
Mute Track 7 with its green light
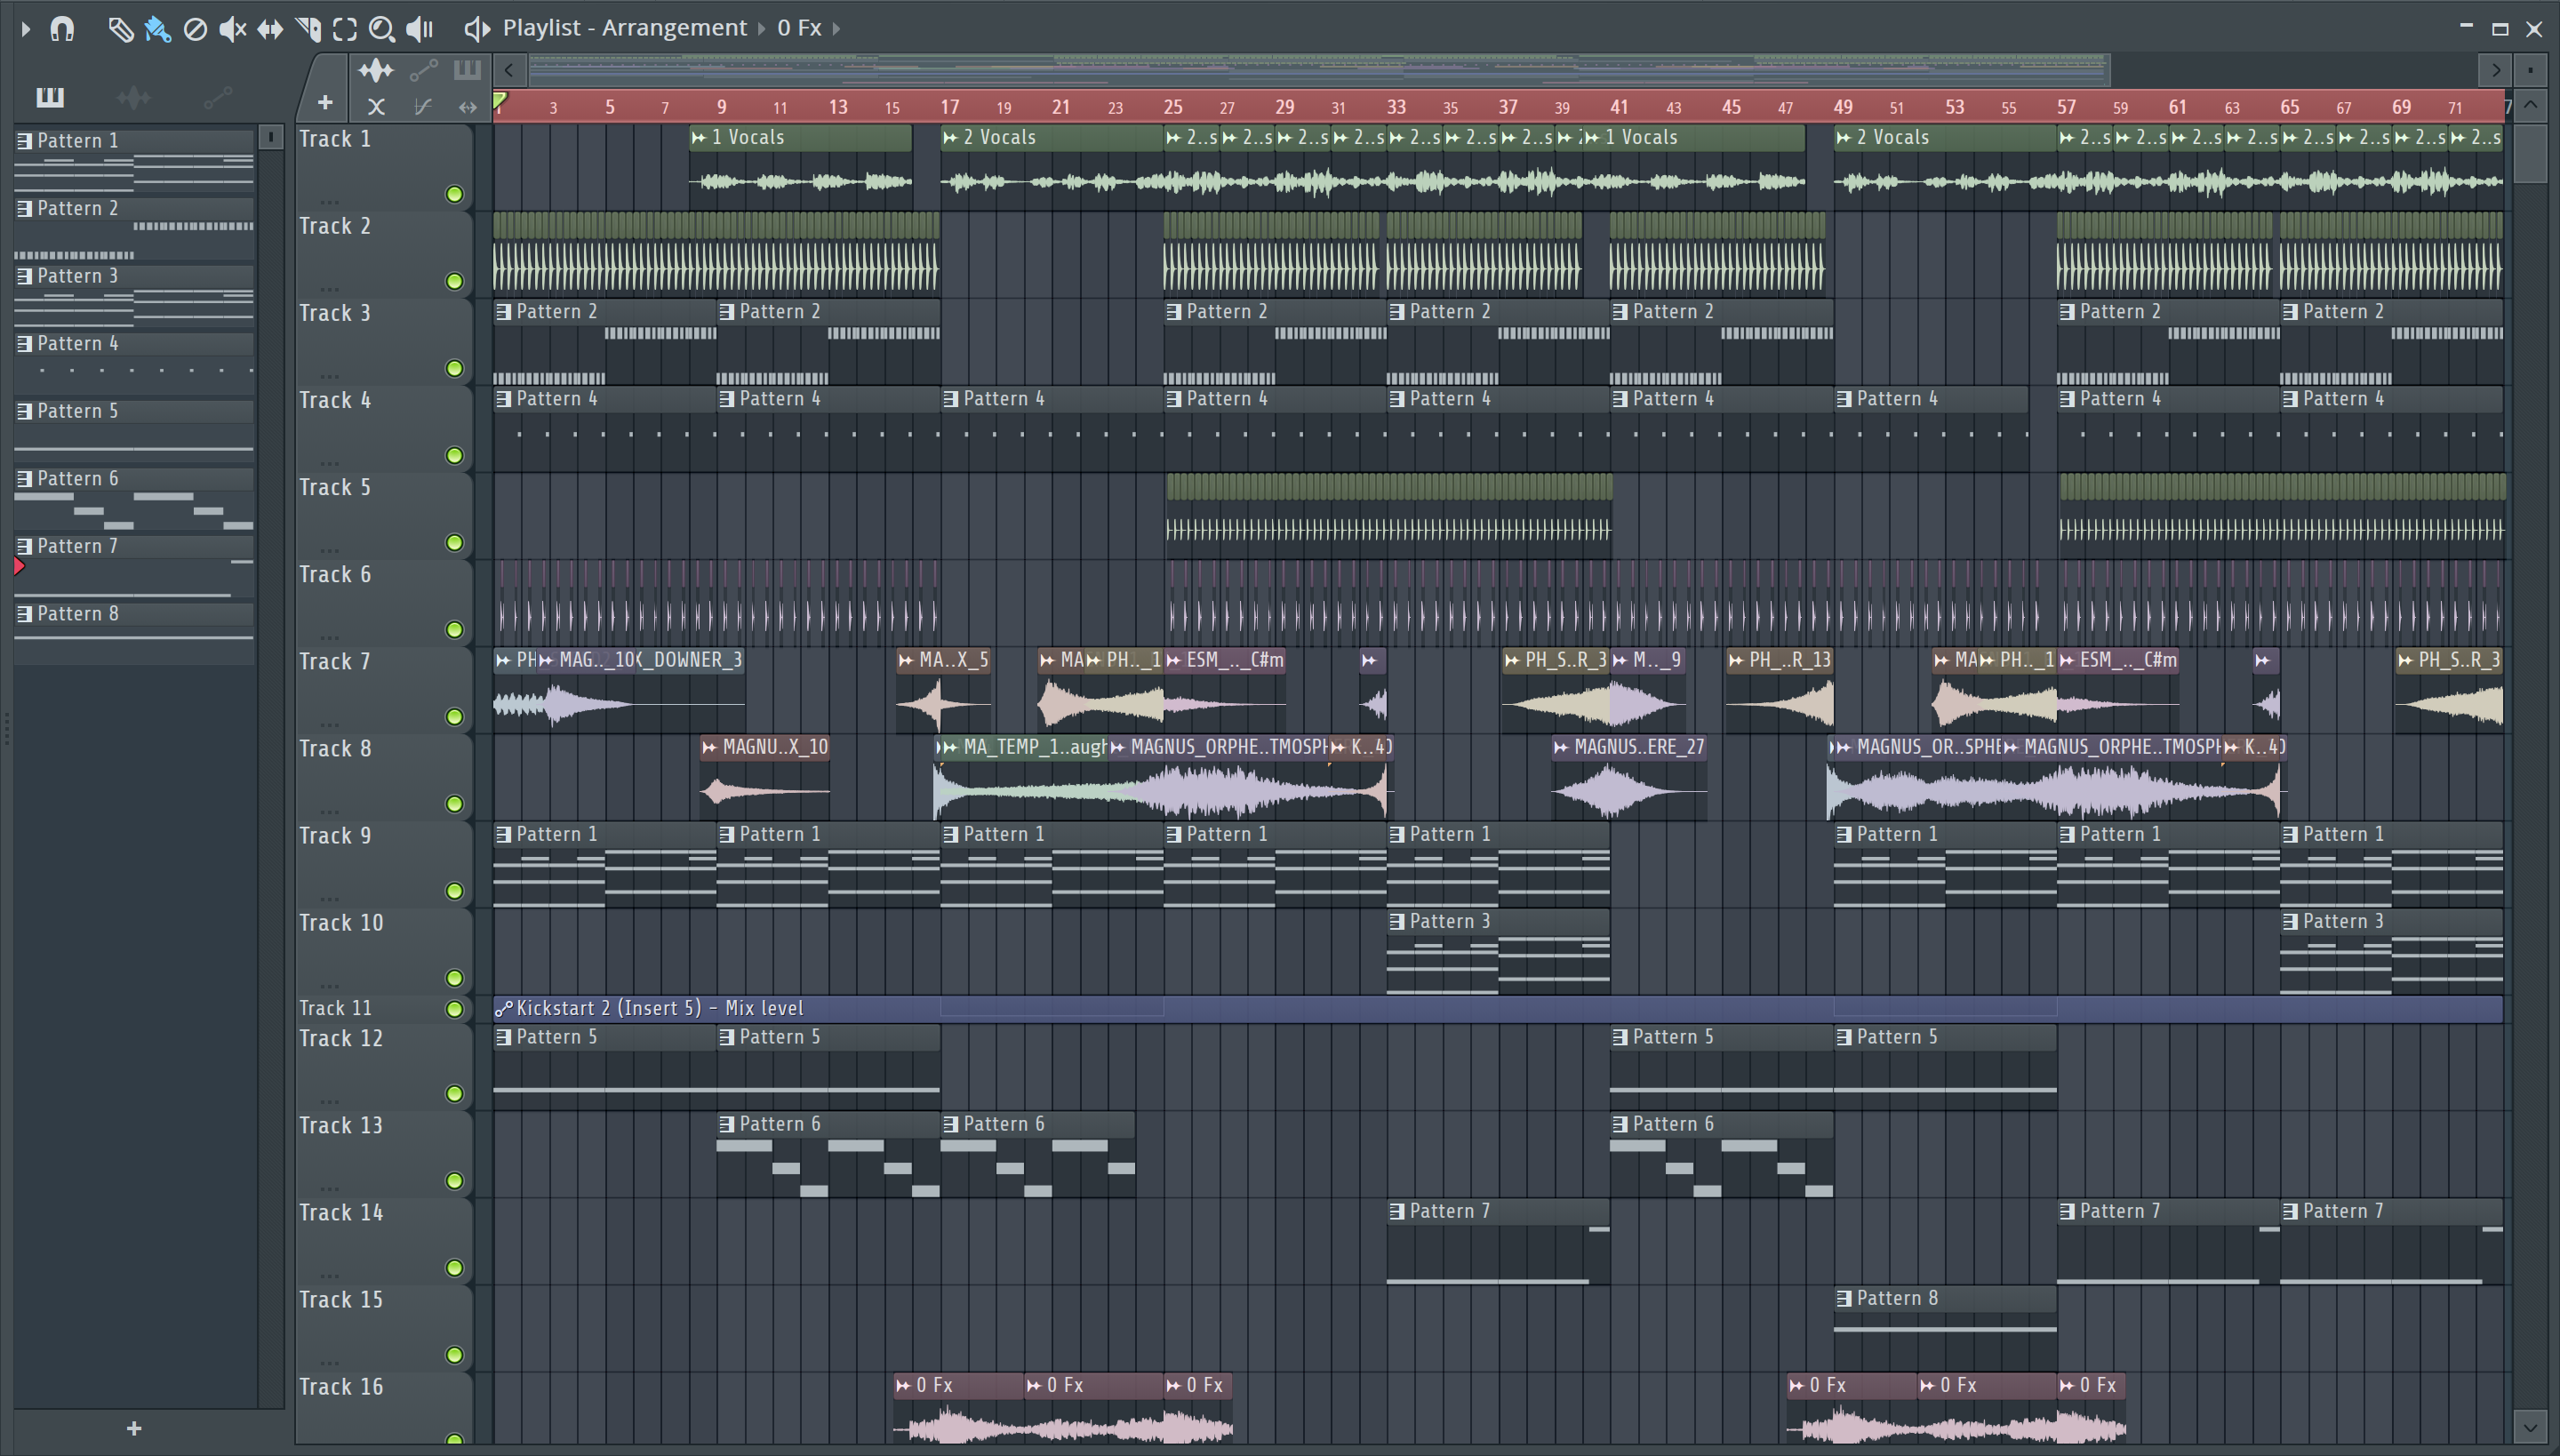coord(454,717)
